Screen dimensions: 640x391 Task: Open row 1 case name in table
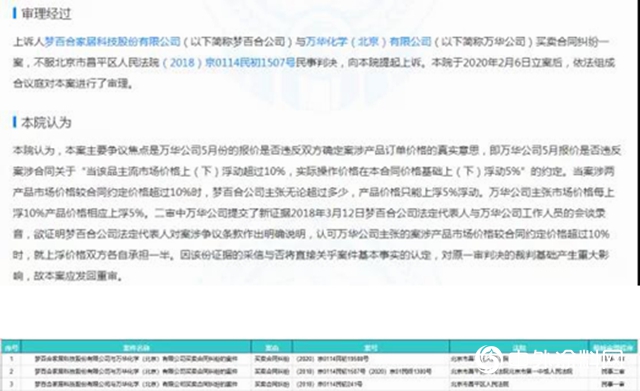coord(136,359)
